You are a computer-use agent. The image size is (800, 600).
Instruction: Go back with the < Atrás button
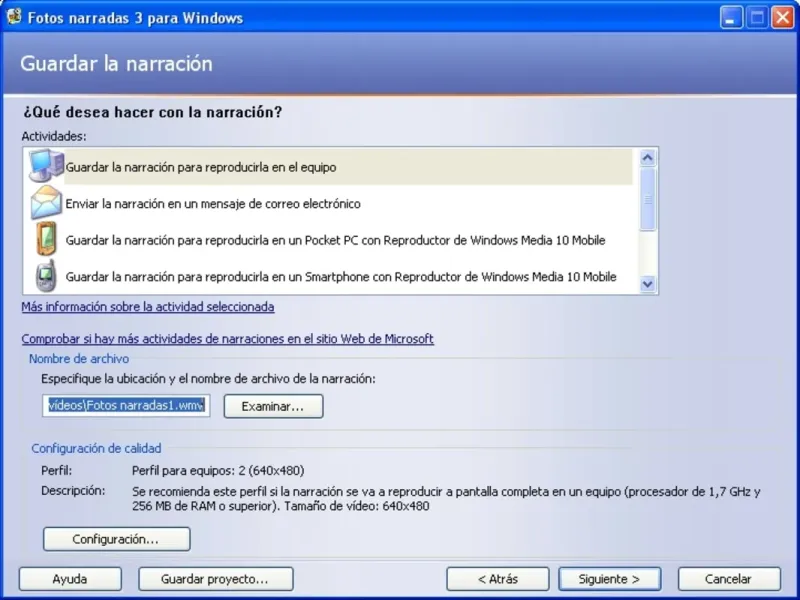click(x=497, y=579)
